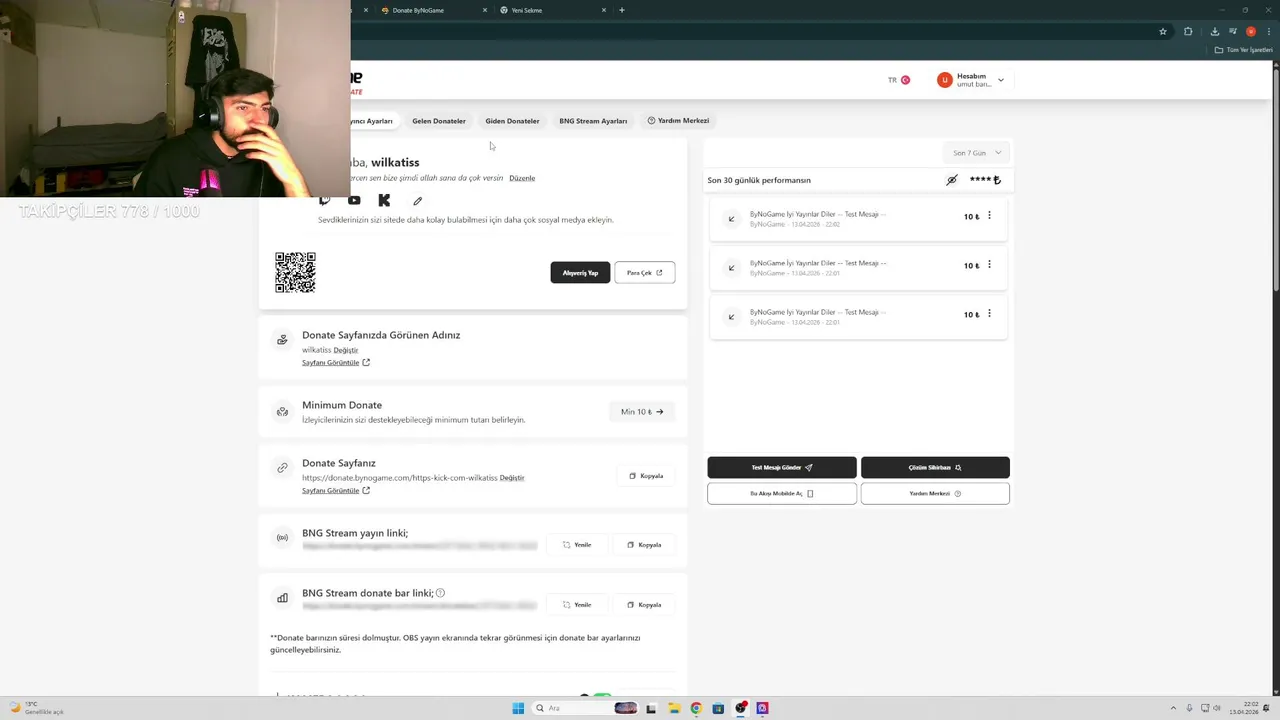This screenshot has height=720, width=1280.
Task: Expand the Hesabım account dropdown
Action: click(x=970, y=80)
